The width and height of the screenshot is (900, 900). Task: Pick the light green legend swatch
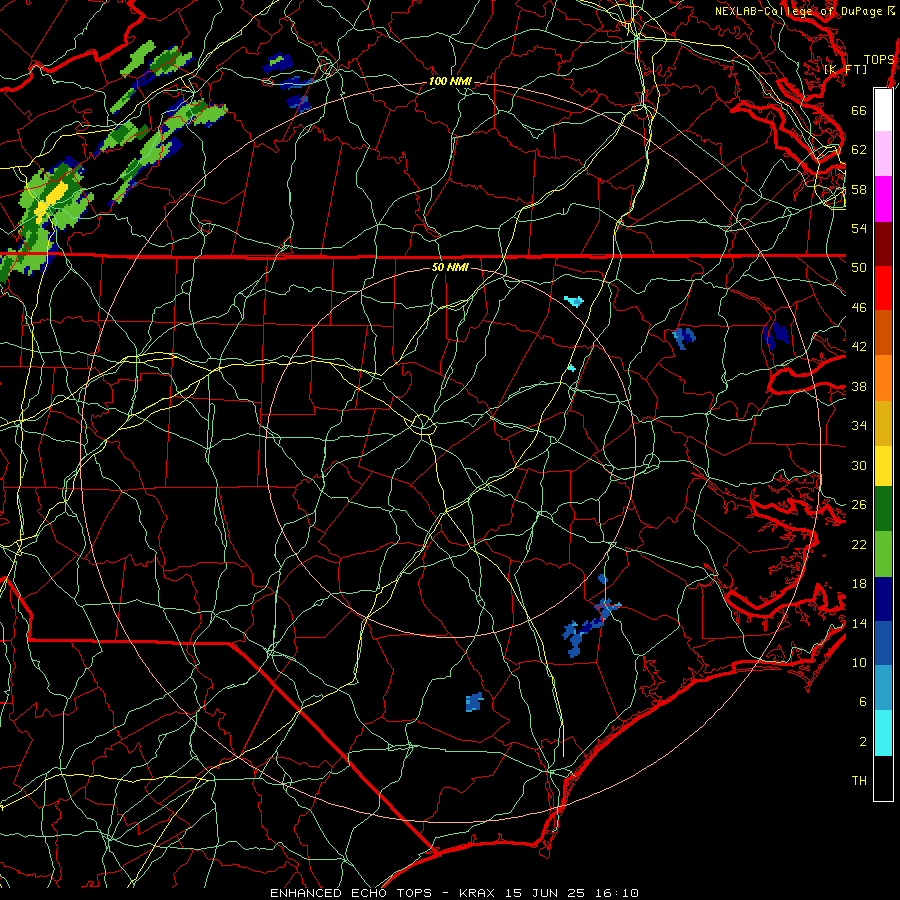point(883,554)
